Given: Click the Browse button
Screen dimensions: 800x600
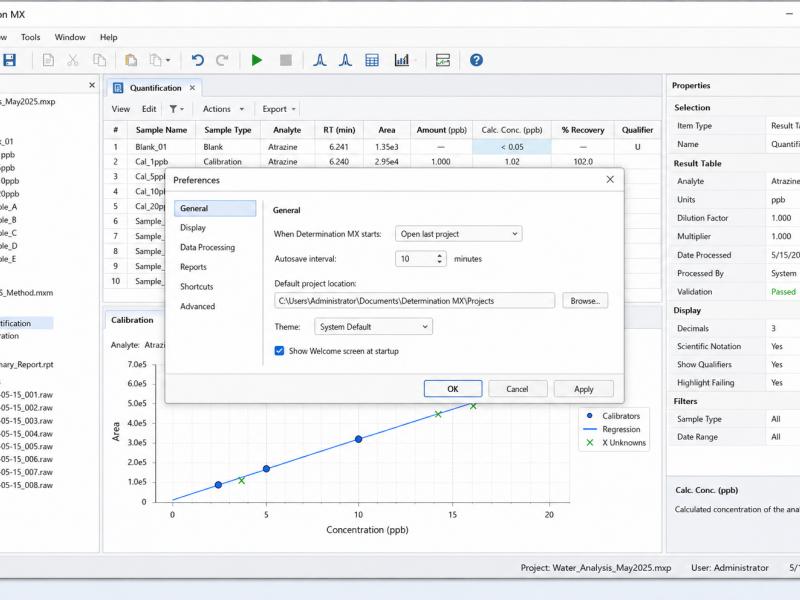Looking at the screenshot, I should (585, 301).
